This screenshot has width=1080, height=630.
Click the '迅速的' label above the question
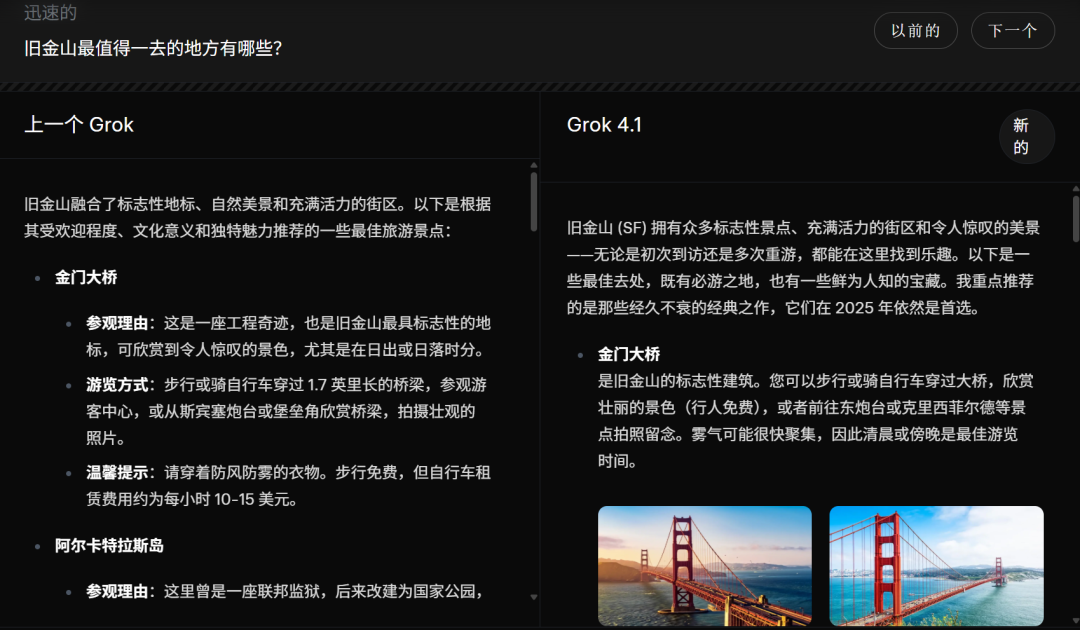tap(49, 13)
